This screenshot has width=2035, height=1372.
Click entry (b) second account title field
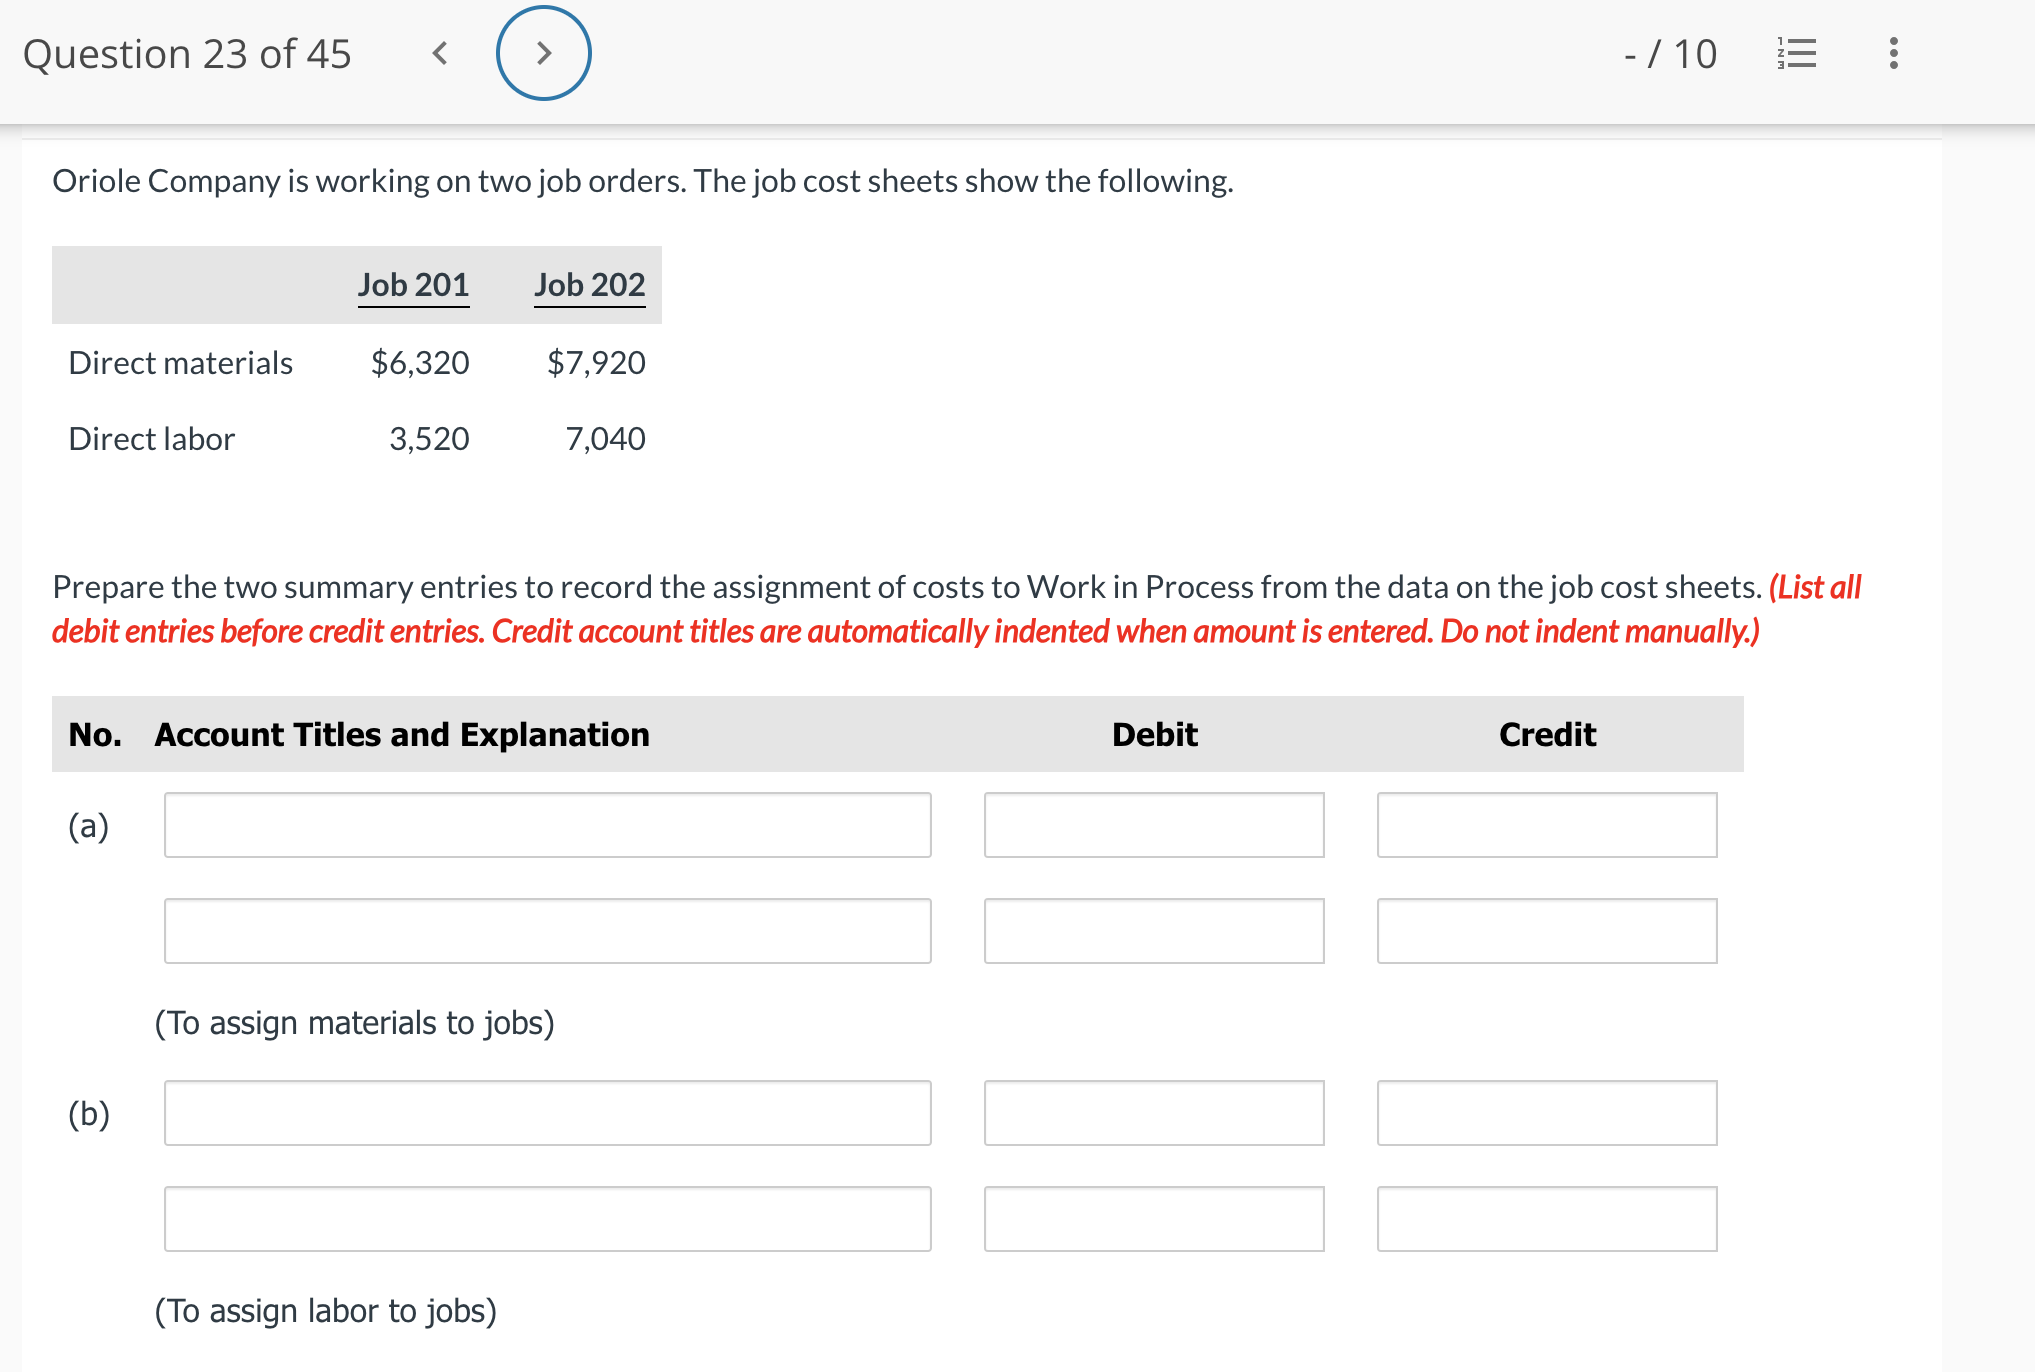[x=547, y=1219]
